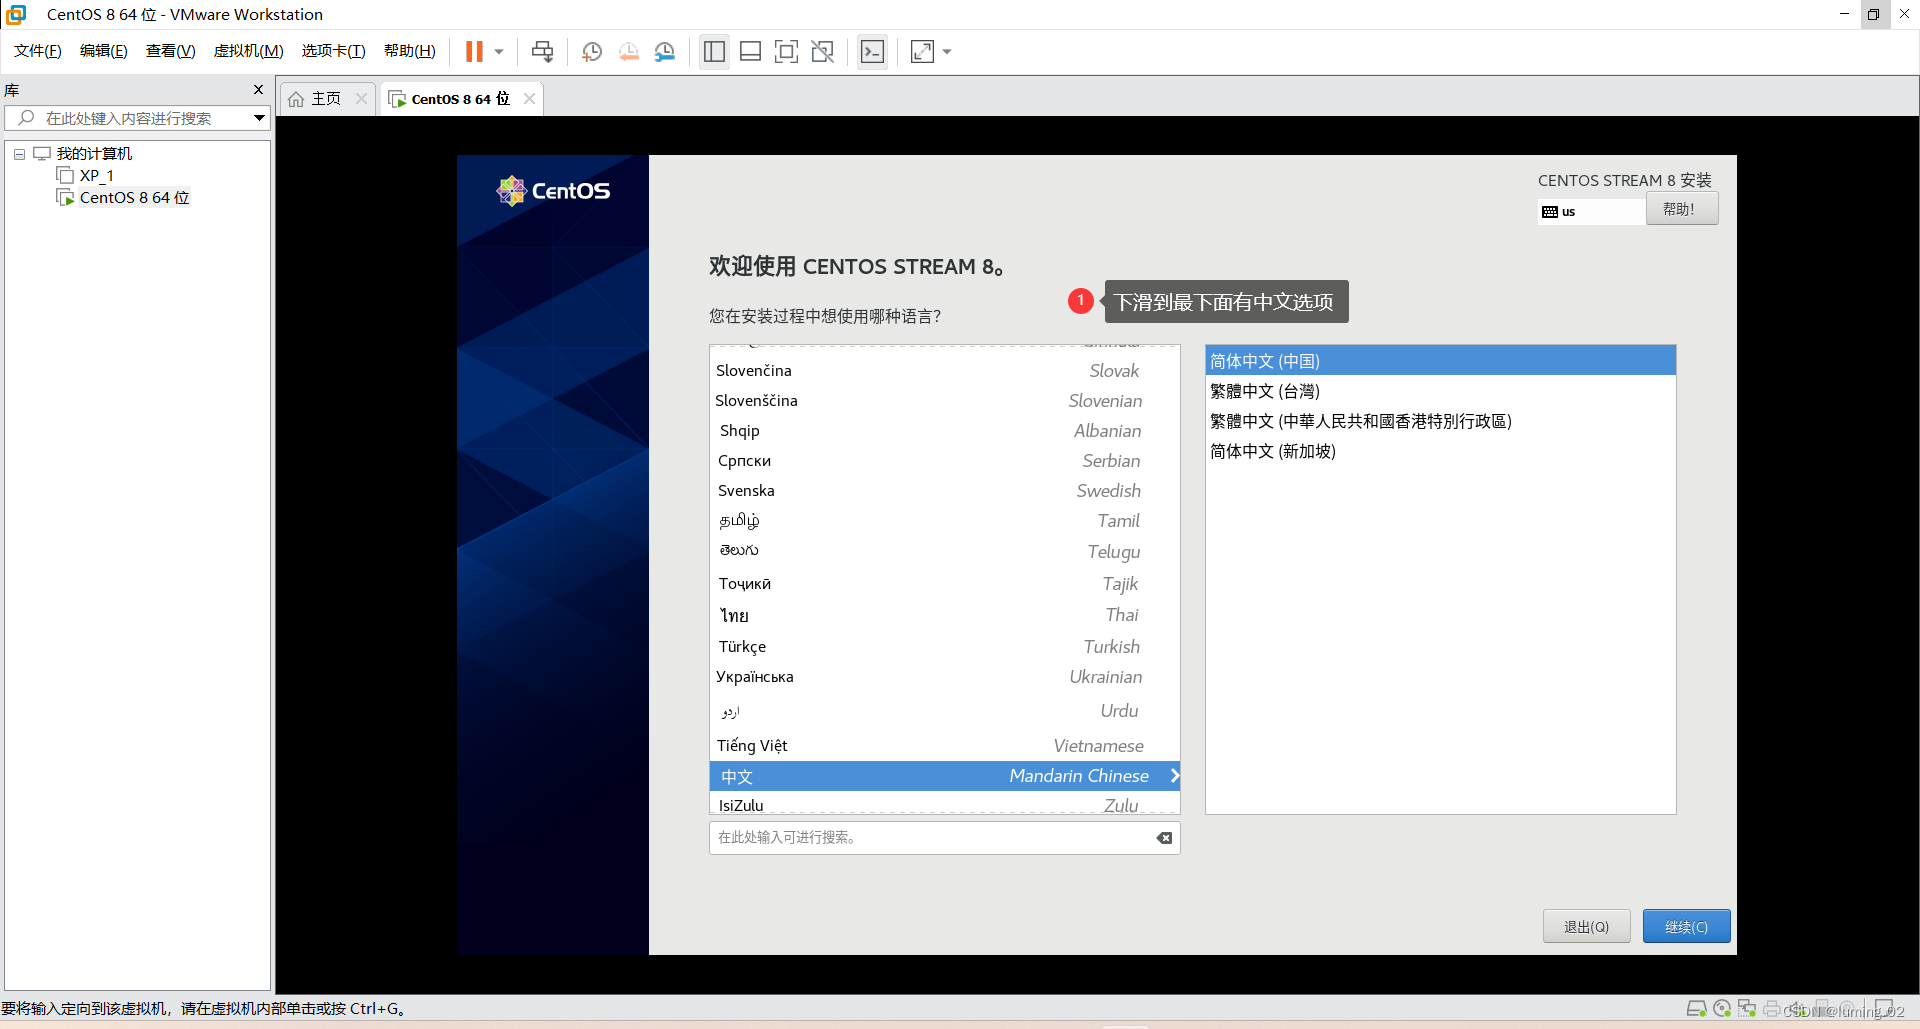Choose 简体中文 (新加坡) locale
This screenshot has width=1920, height=1029.
pos(1440,451)
